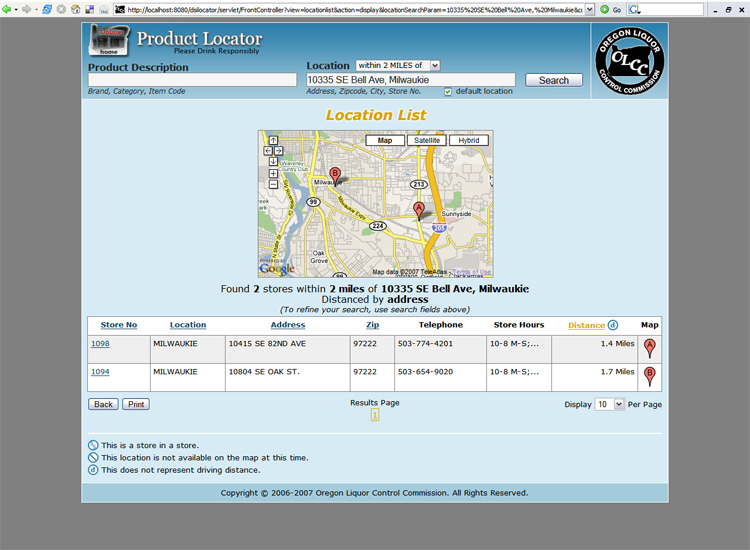Open the map Terms of Use link

point(472,272)
